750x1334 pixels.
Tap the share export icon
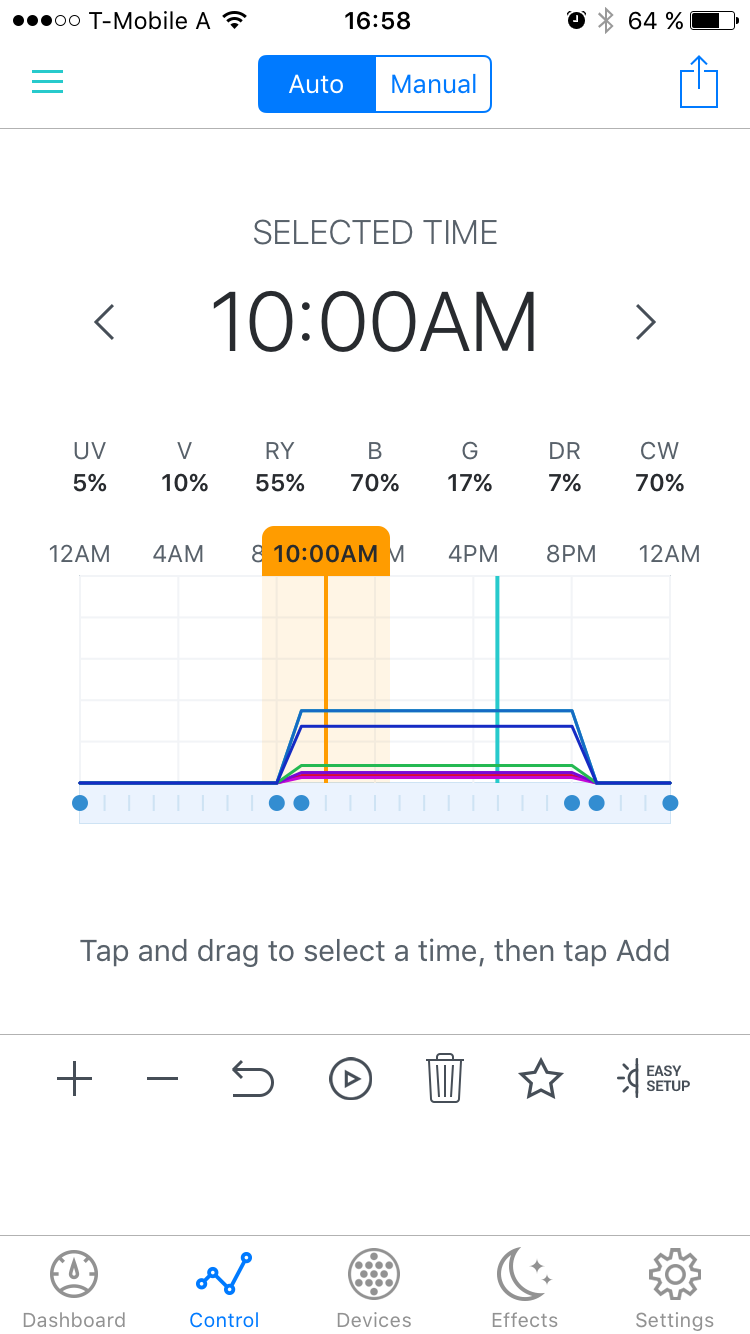[699, 82]
